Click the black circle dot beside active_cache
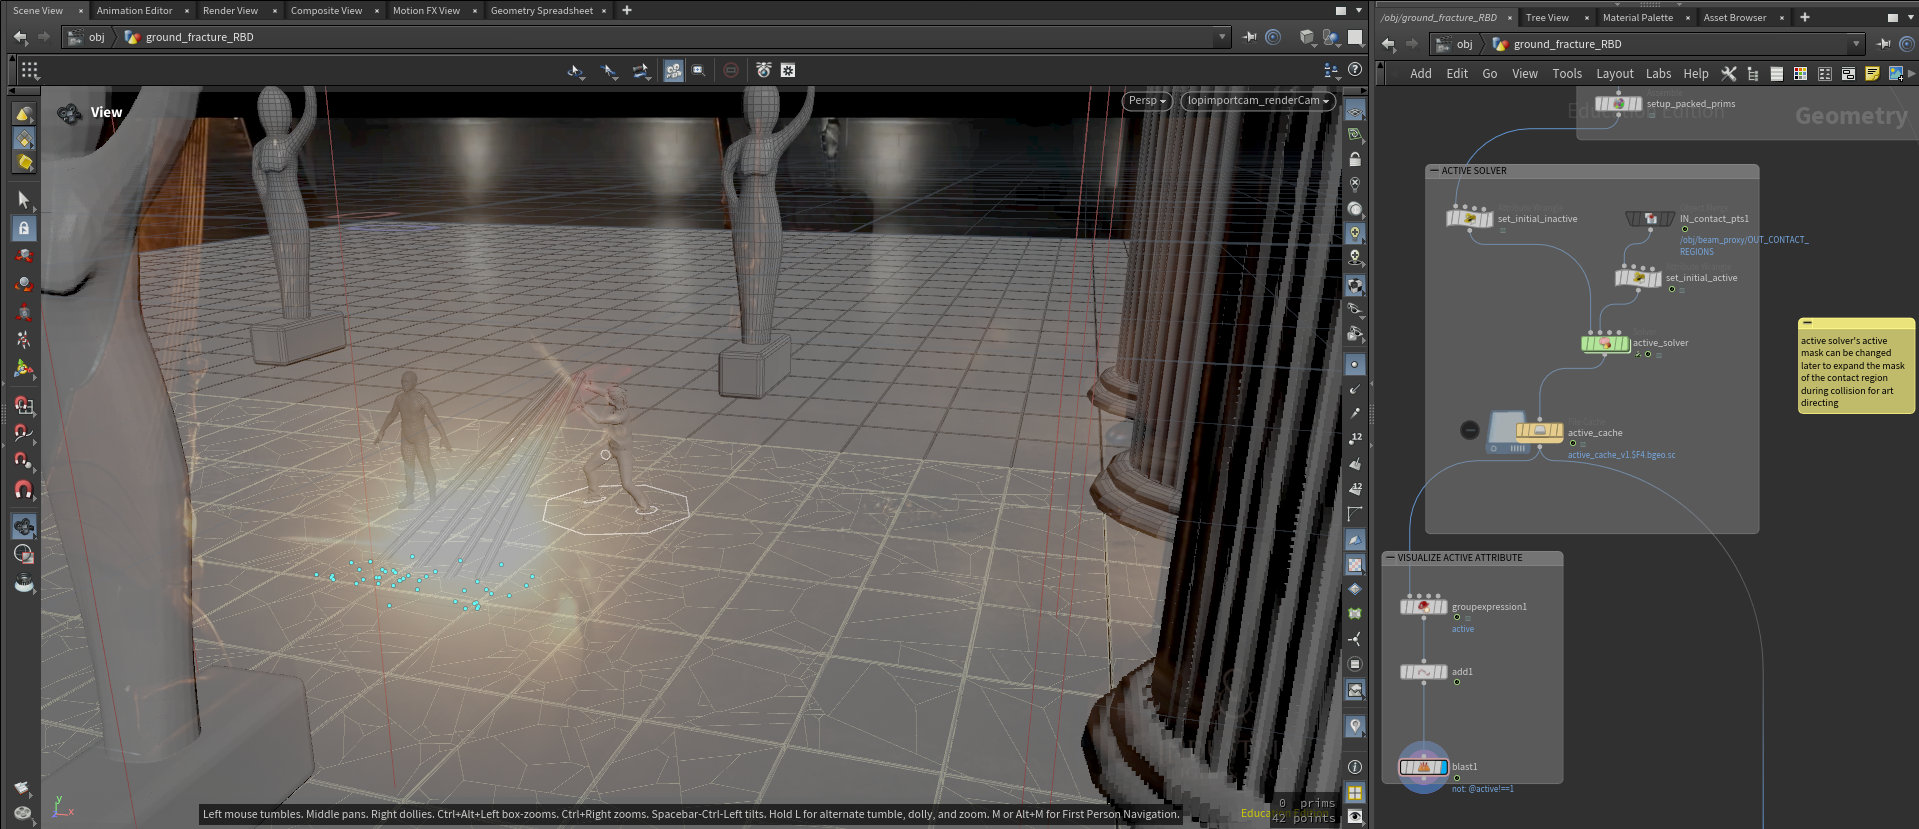 click(1469, 430)
